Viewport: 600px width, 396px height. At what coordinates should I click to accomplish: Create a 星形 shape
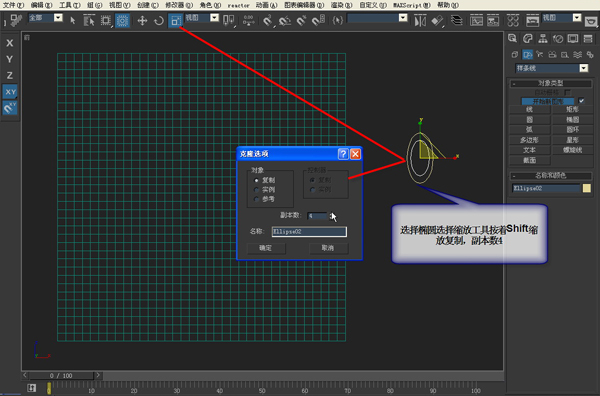tap(572, 140)
